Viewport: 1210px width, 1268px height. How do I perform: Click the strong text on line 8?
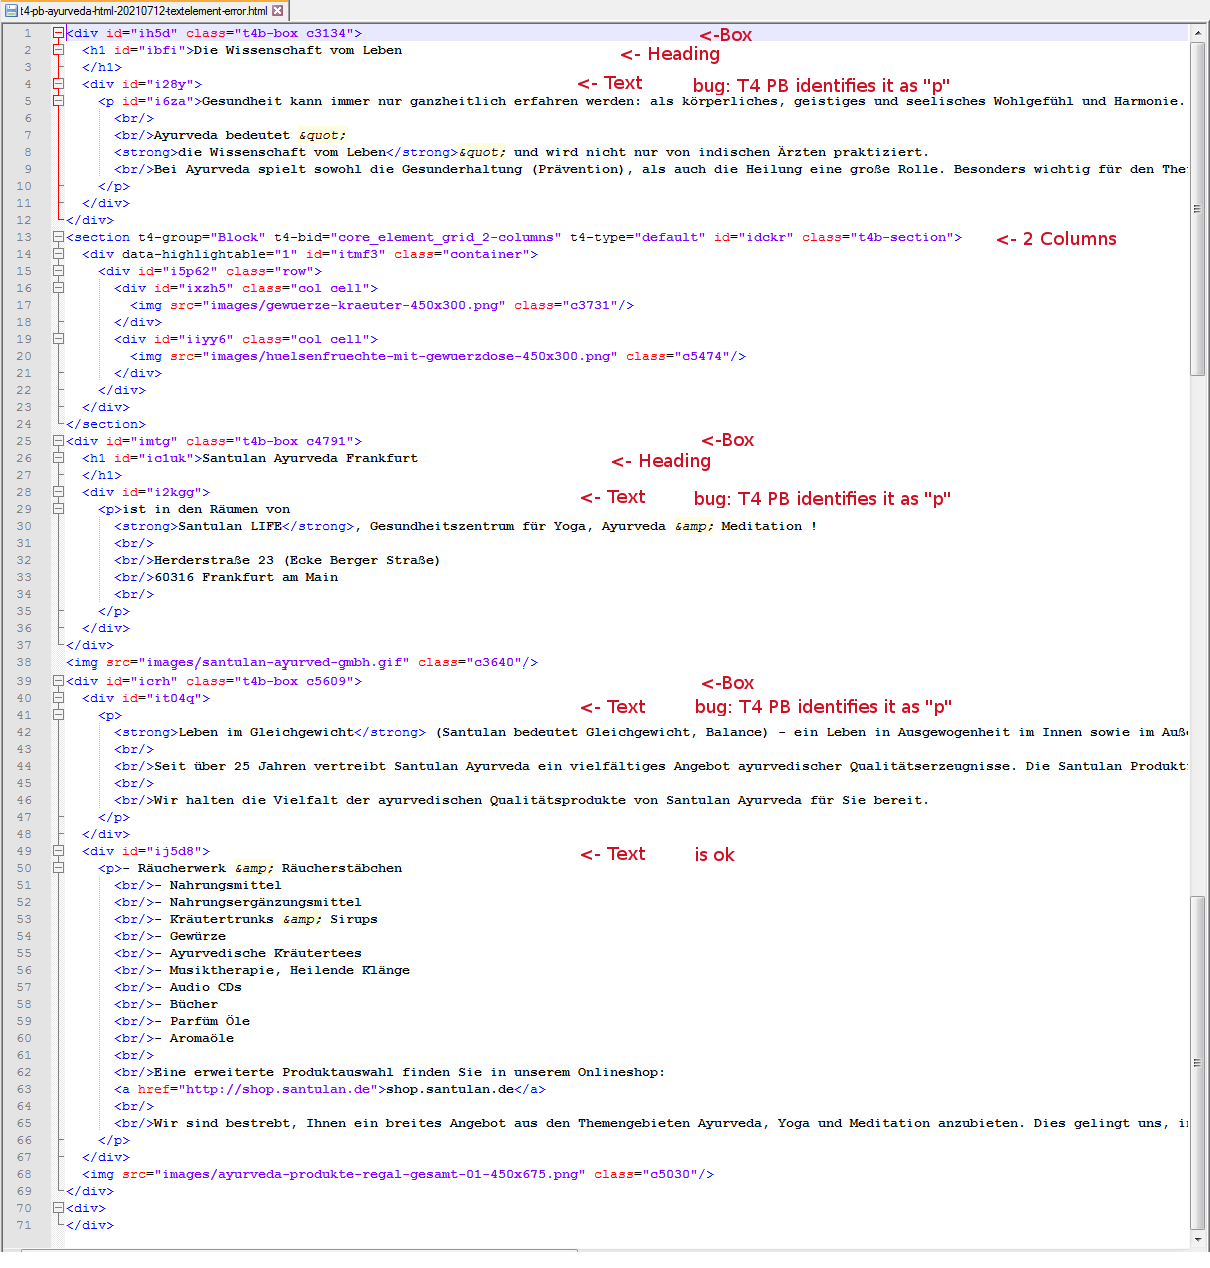[x=282, y=152]
